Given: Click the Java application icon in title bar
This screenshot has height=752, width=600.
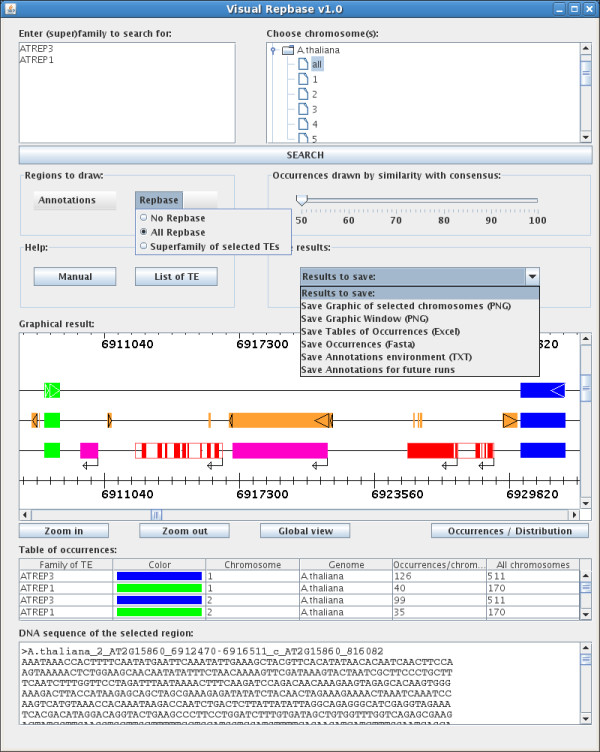Looking at the screenshot, I should (11, 9).
